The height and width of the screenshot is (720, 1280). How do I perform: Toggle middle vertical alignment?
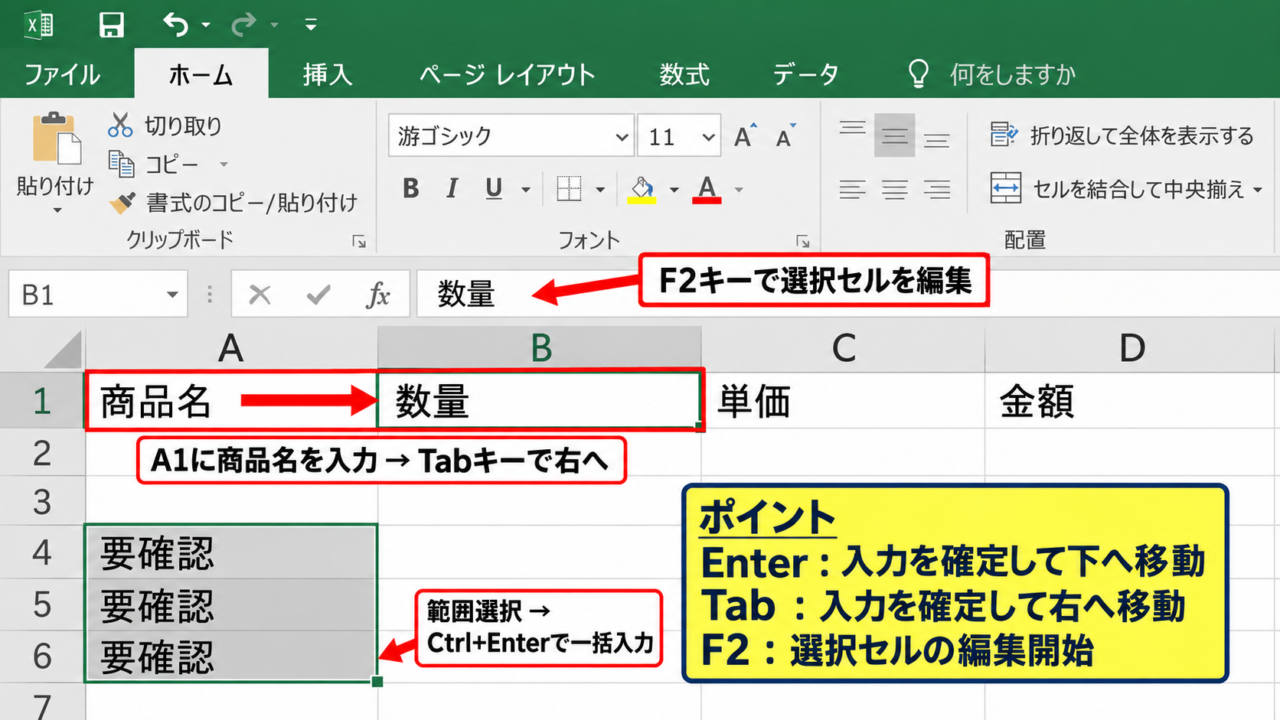pyautogui.click(x=895, y=135)
